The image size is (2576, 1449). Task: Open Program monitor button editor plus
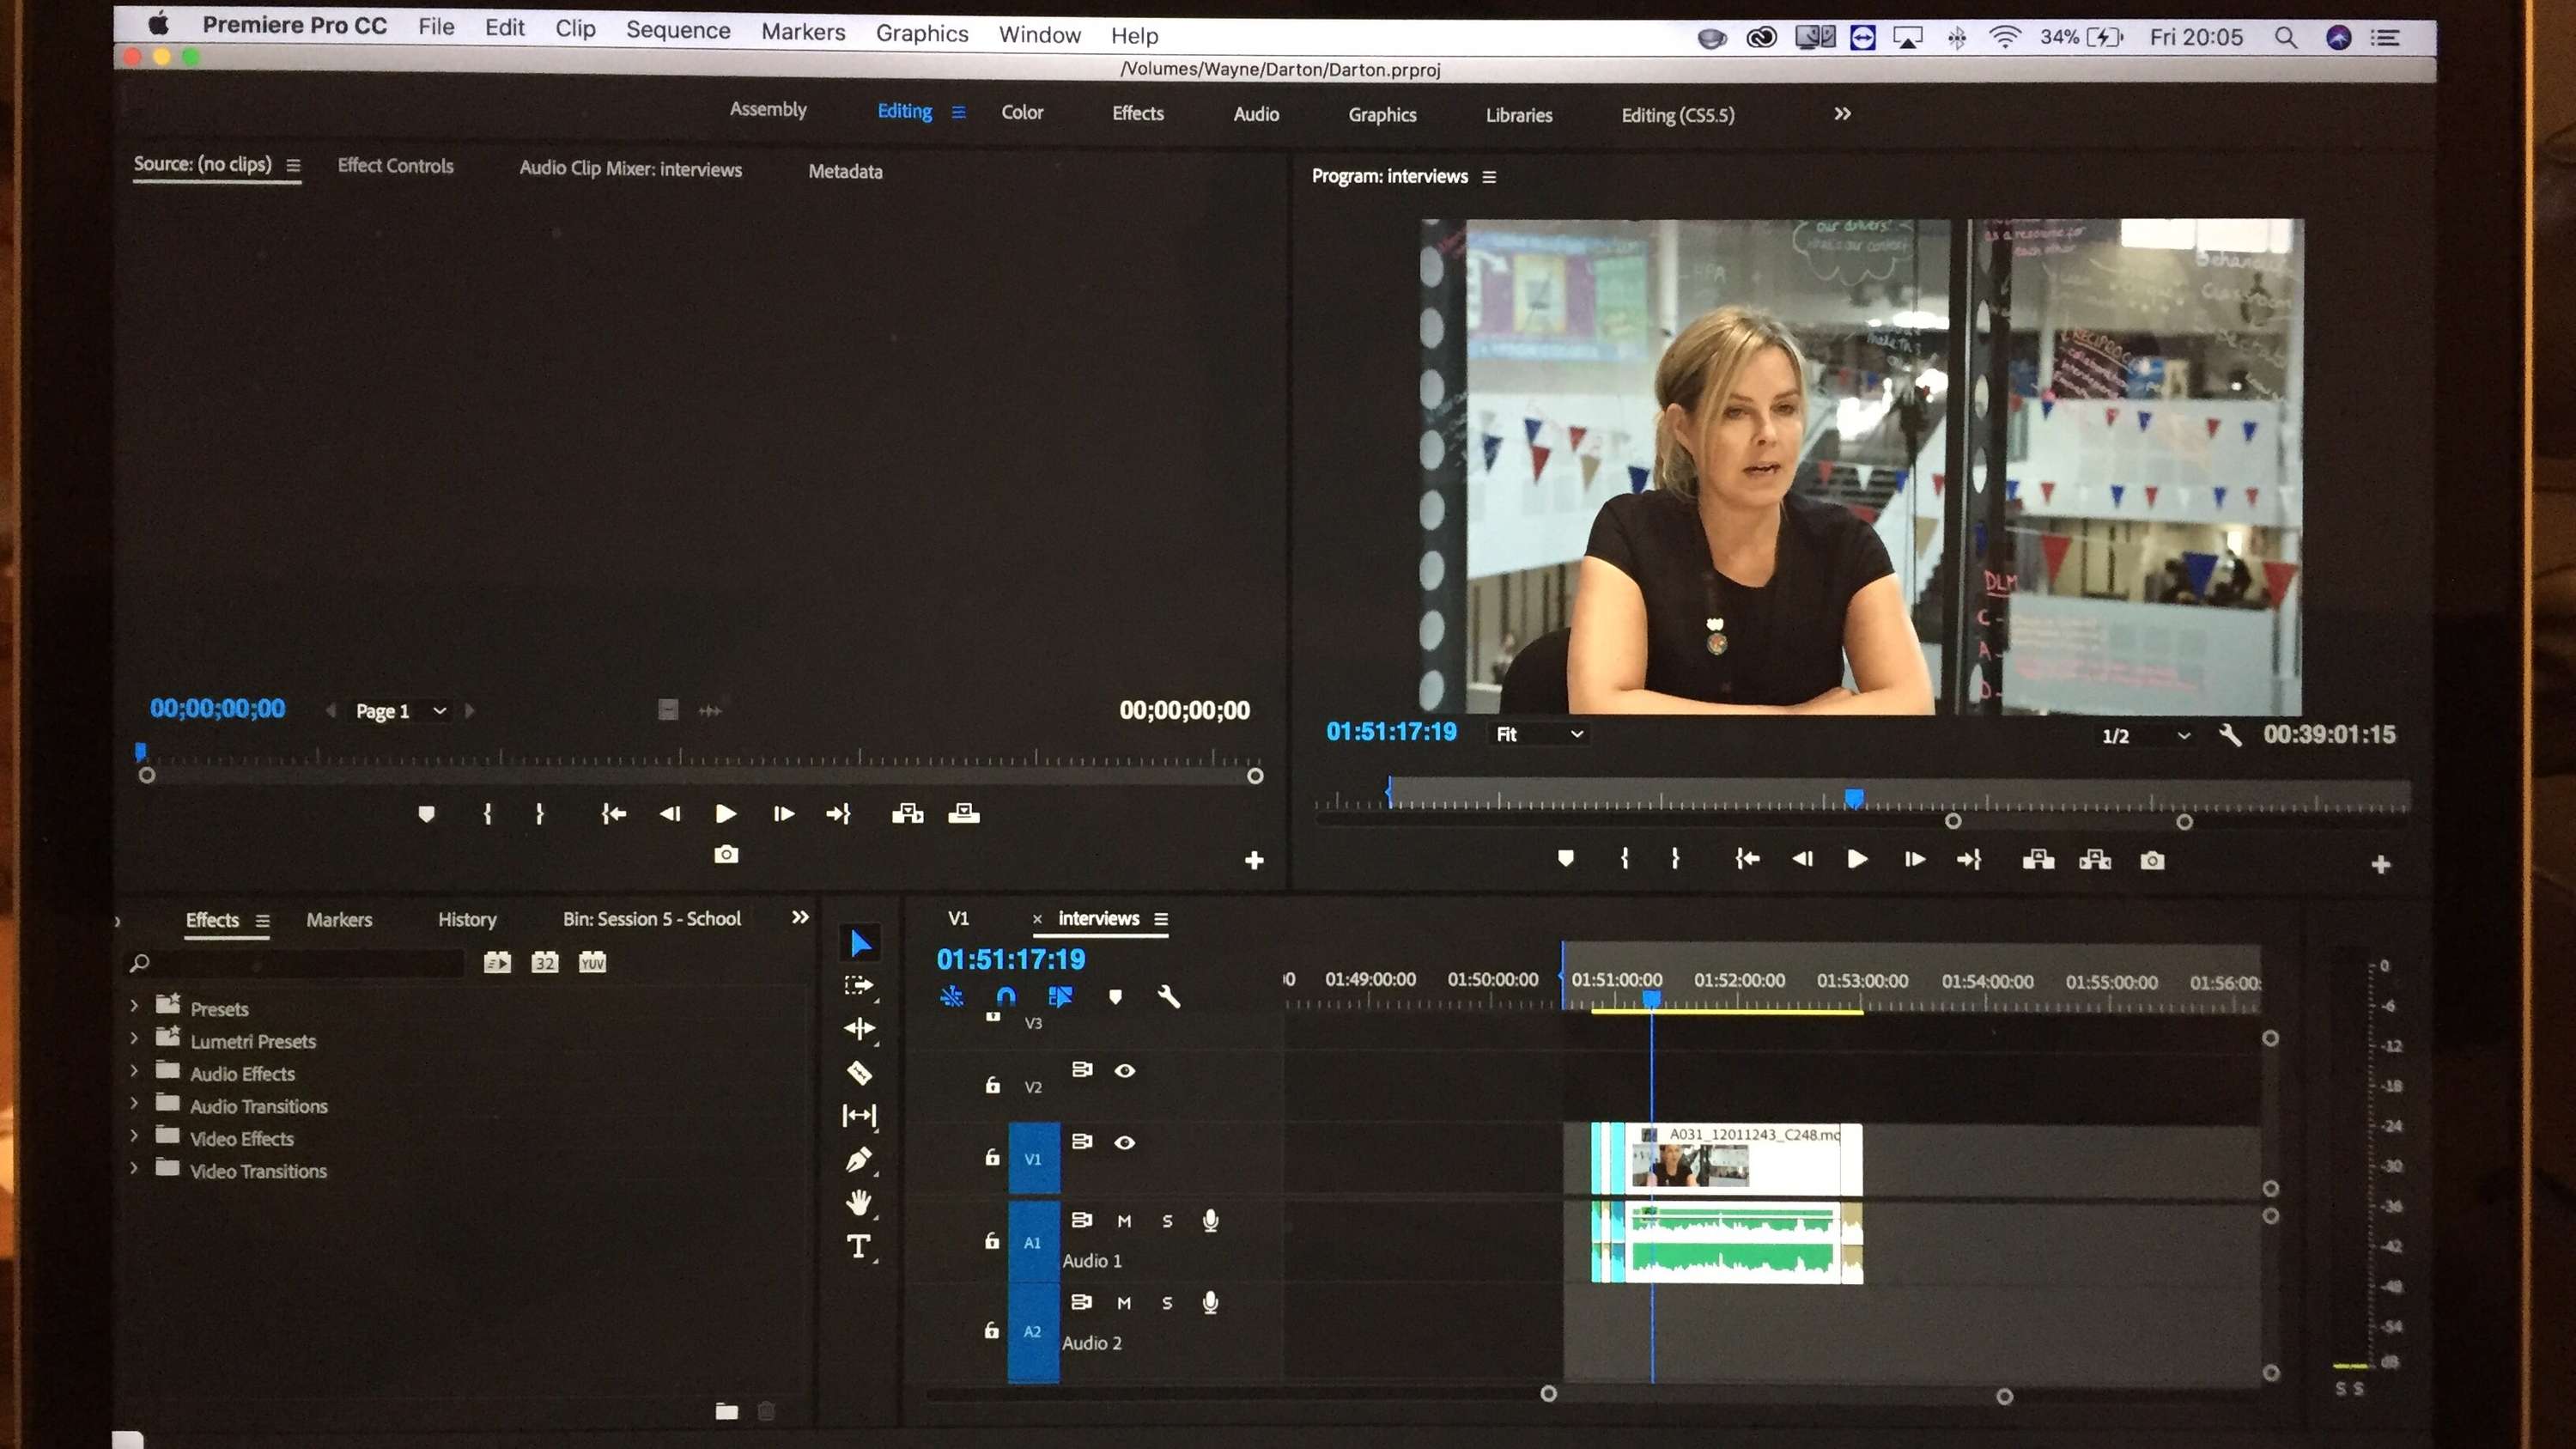point(2380,864)
